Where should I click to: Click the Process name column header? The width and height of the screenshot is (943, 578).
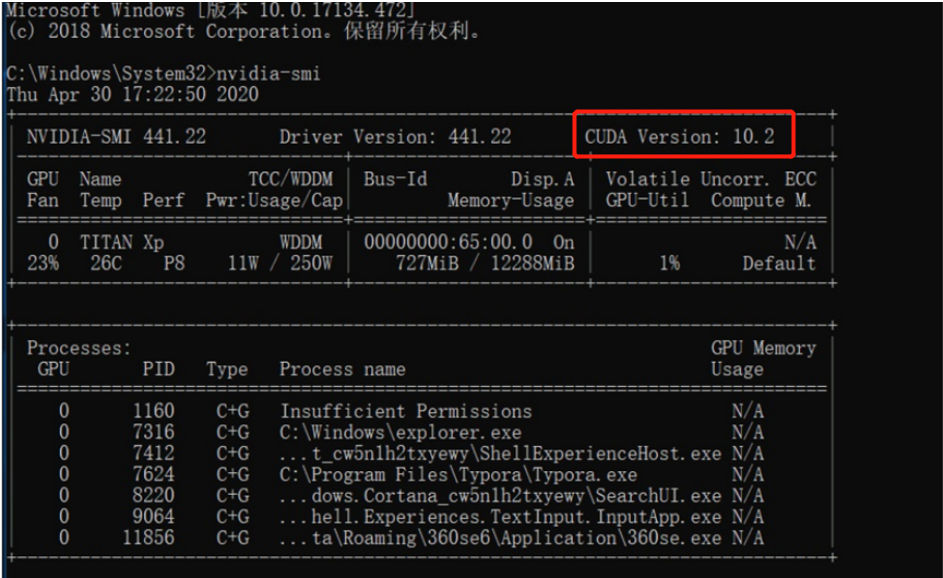[342, 369]
